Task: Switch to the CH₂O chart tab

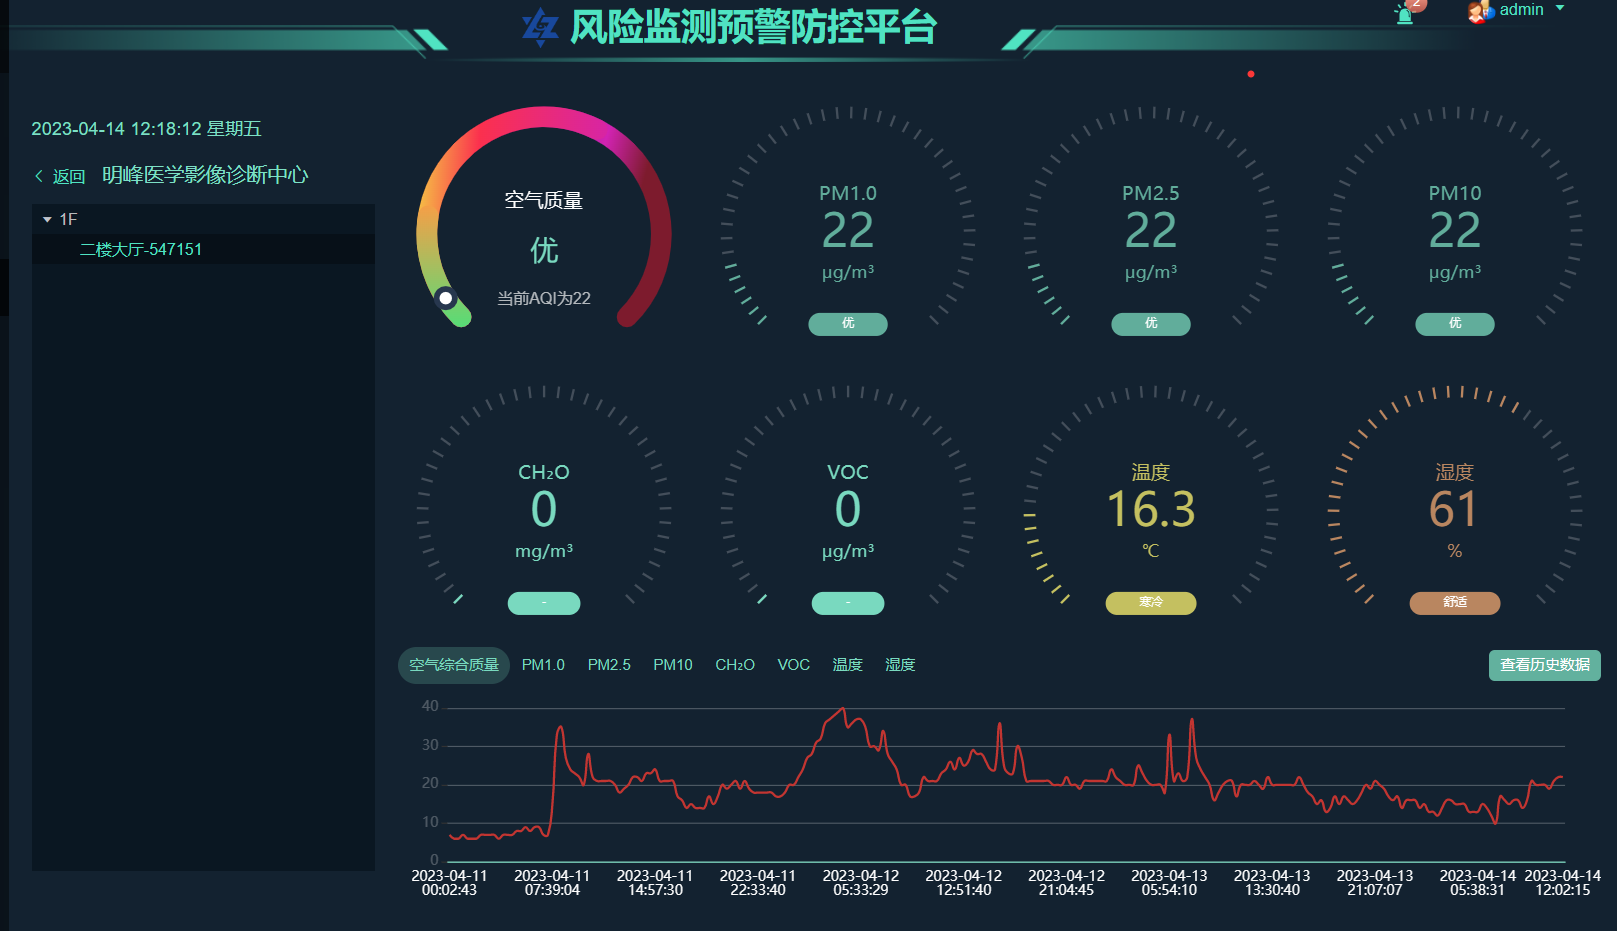Action: [x=735, y=665]
